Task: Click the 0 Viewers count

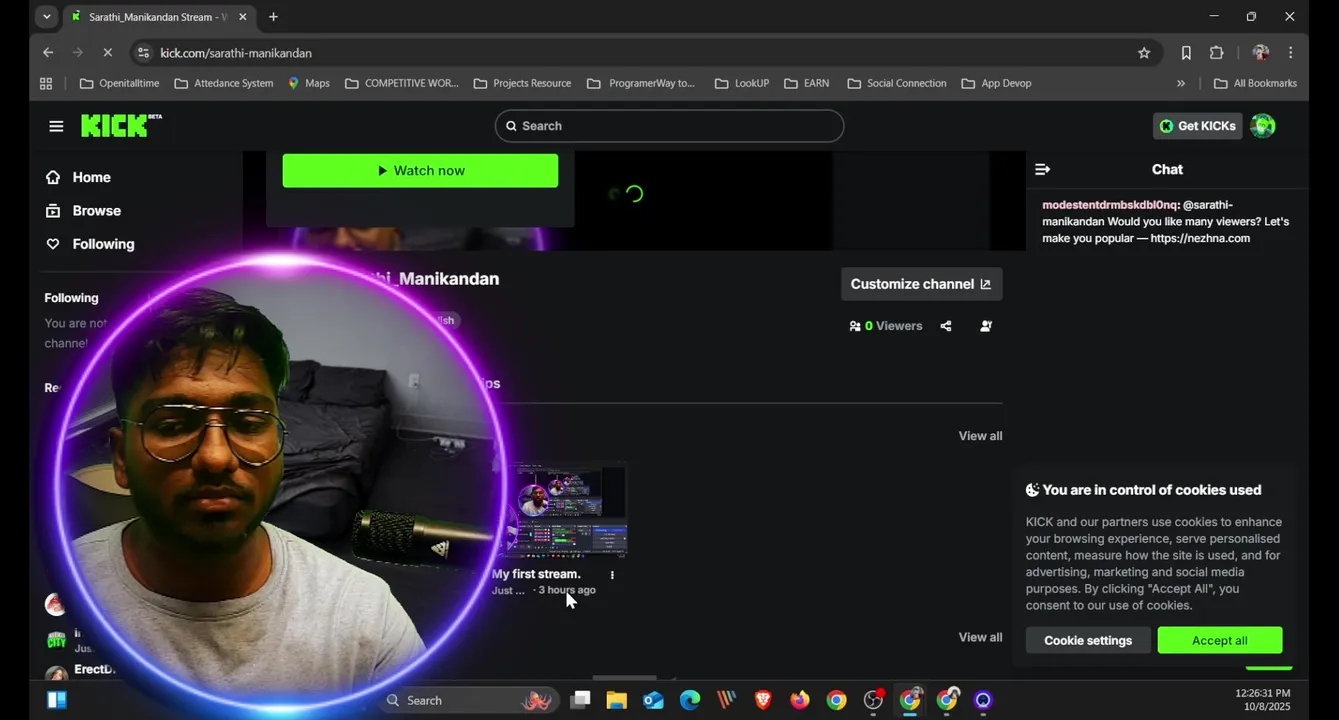Action: (x=886, y=326)
